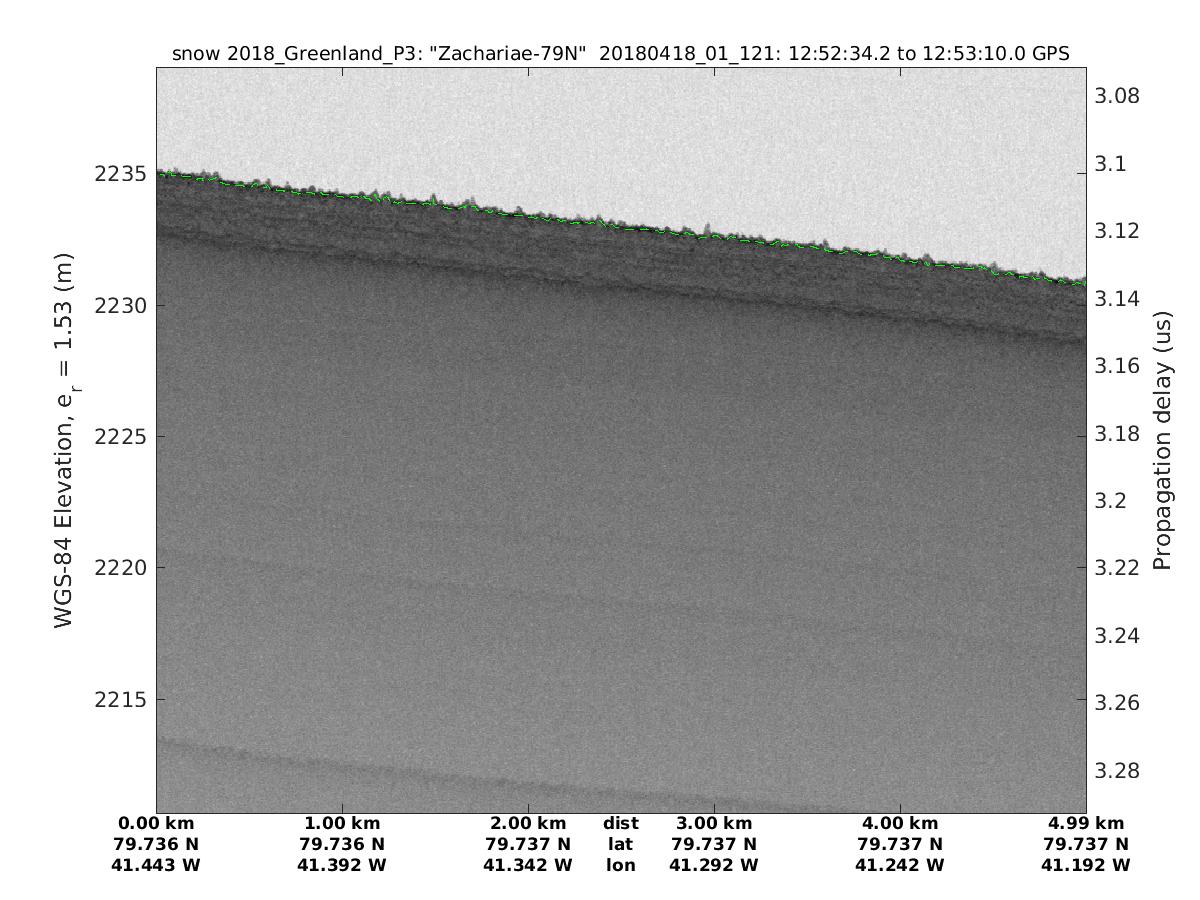Click the 'Propagation delay (us)' axis label

point(1162,441)
